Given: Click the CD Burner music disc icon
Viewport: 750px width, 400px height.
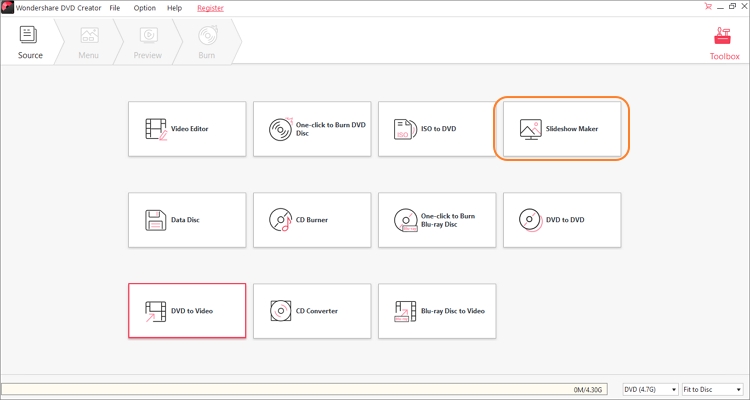Looking at the screenshot, I should point(281,220).
